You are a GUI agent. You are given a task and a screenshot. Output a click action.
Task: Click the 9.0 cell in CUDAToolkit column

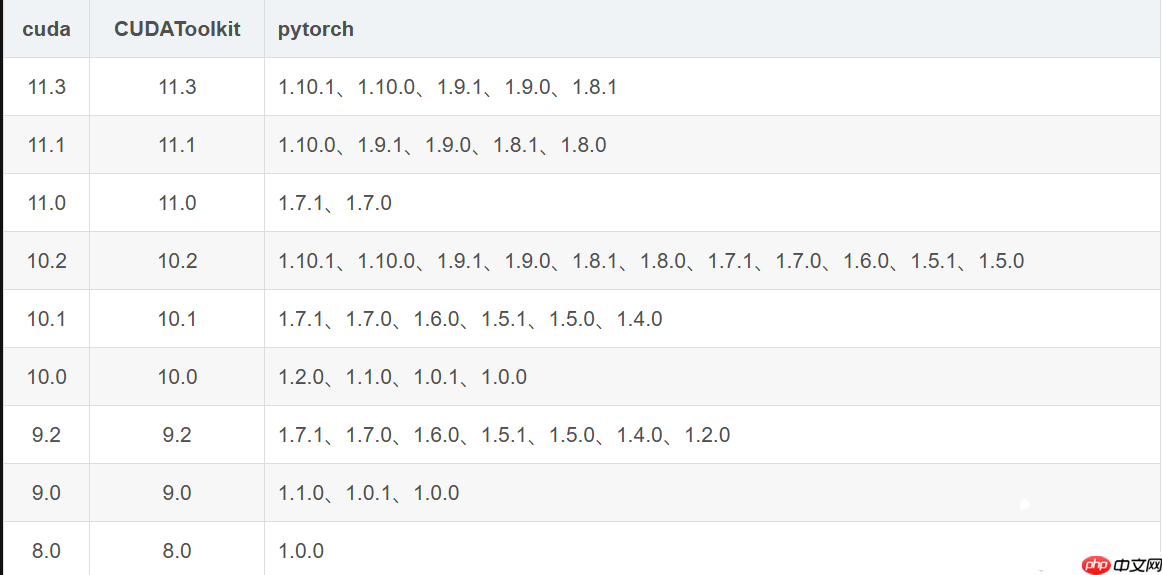[177, 493]
